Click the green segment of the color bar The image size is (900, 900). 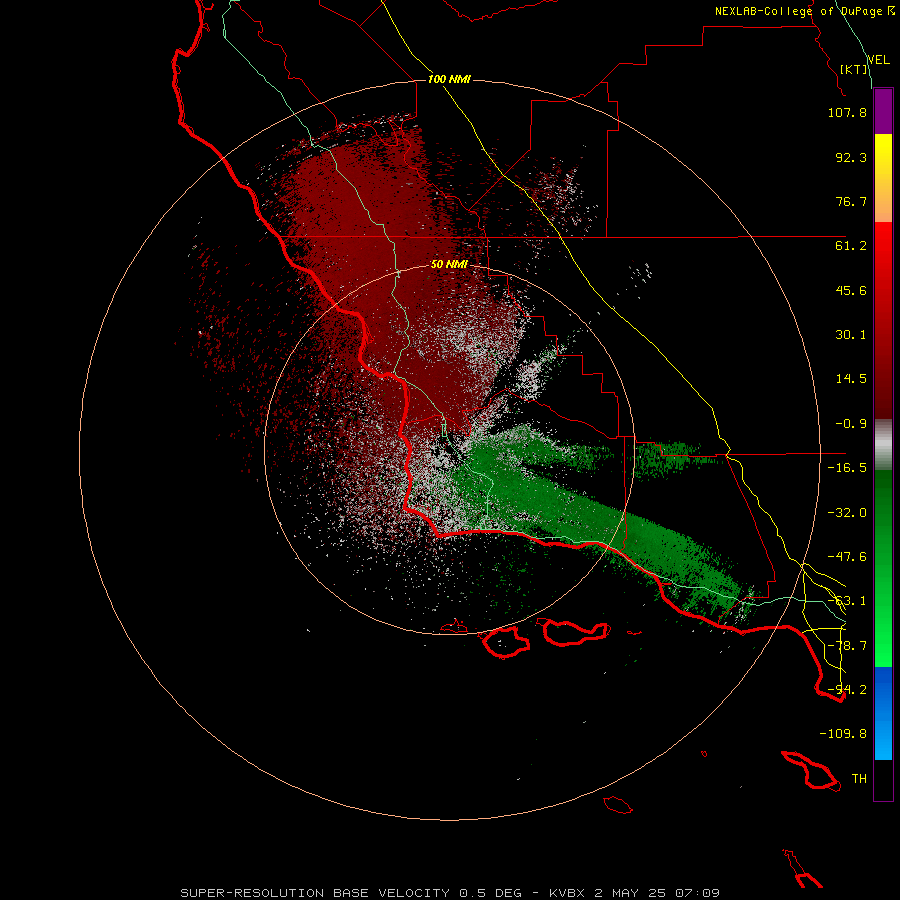click(883, 568)
